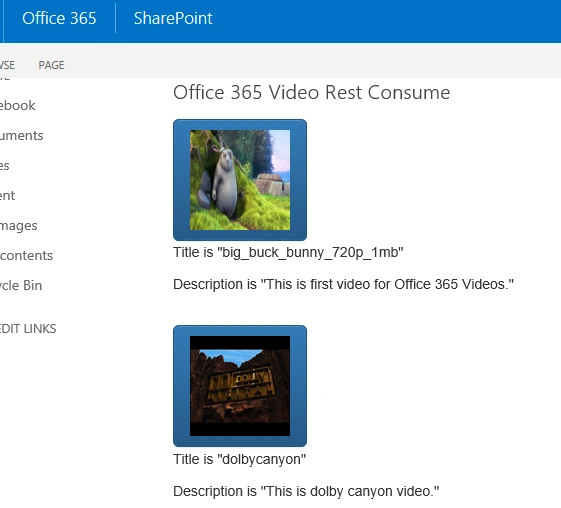Open the Recycle Bin link
561x508 pixels.
tap(21, 285)
